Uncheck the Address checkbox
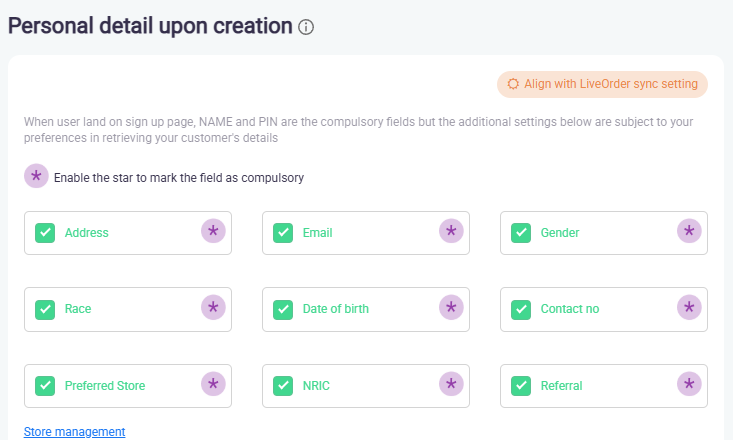This screenshot has width=733, height=440. pos(45,233)
